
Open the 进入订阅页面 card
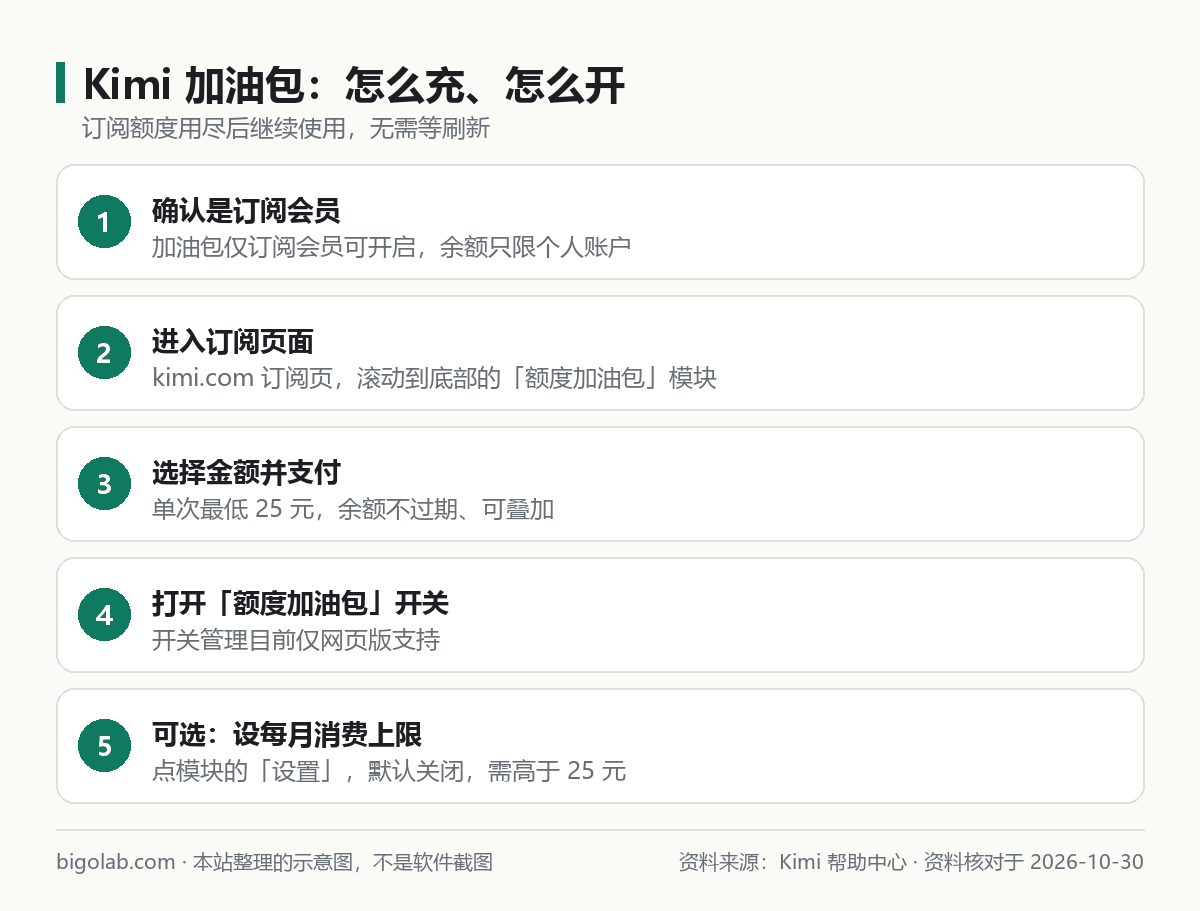pos(600,353)
